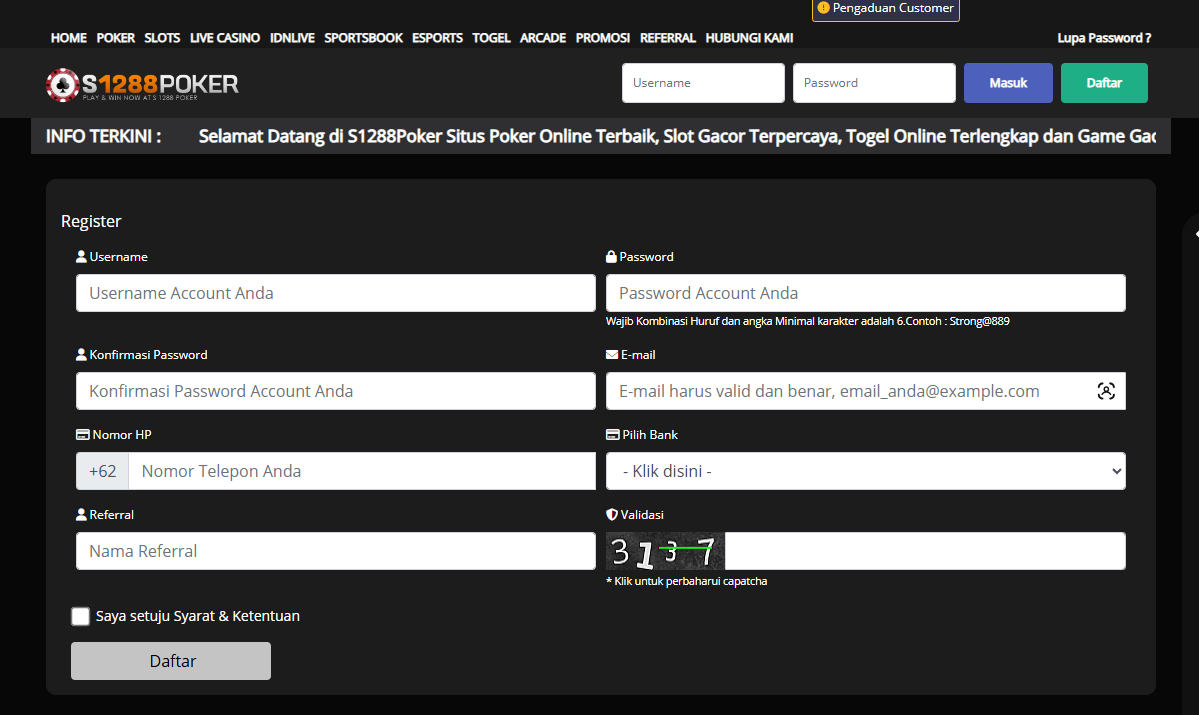
Task: Open the SLOTS menu item
Action: click(x=162, y=37)
